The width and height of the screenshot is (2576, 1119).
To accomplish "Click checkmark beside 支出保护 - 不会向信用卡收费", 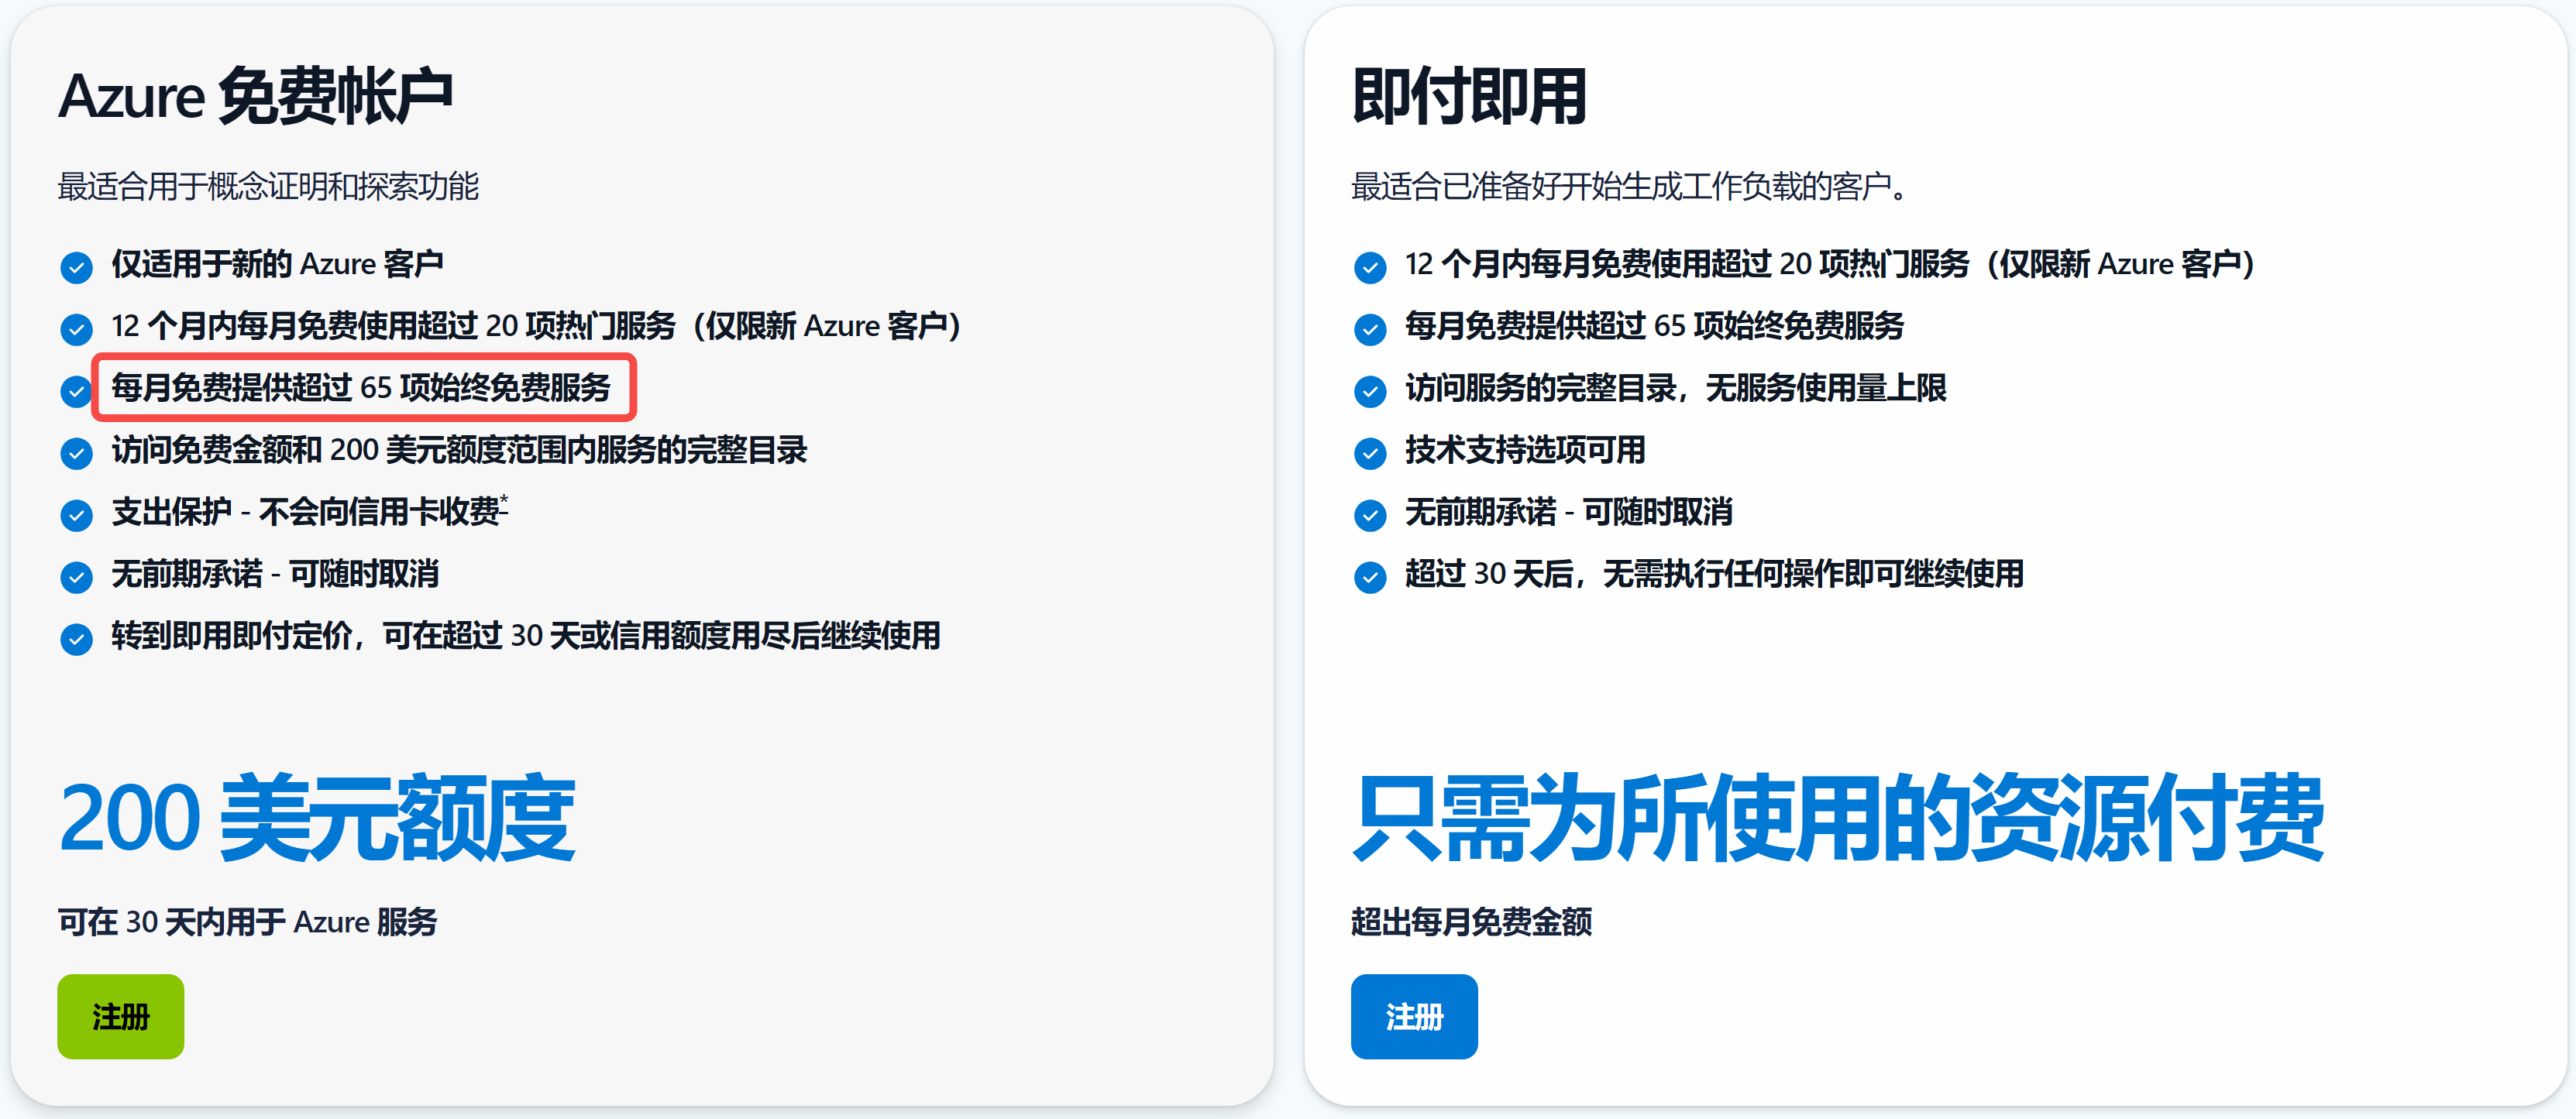I will (76, 515).
